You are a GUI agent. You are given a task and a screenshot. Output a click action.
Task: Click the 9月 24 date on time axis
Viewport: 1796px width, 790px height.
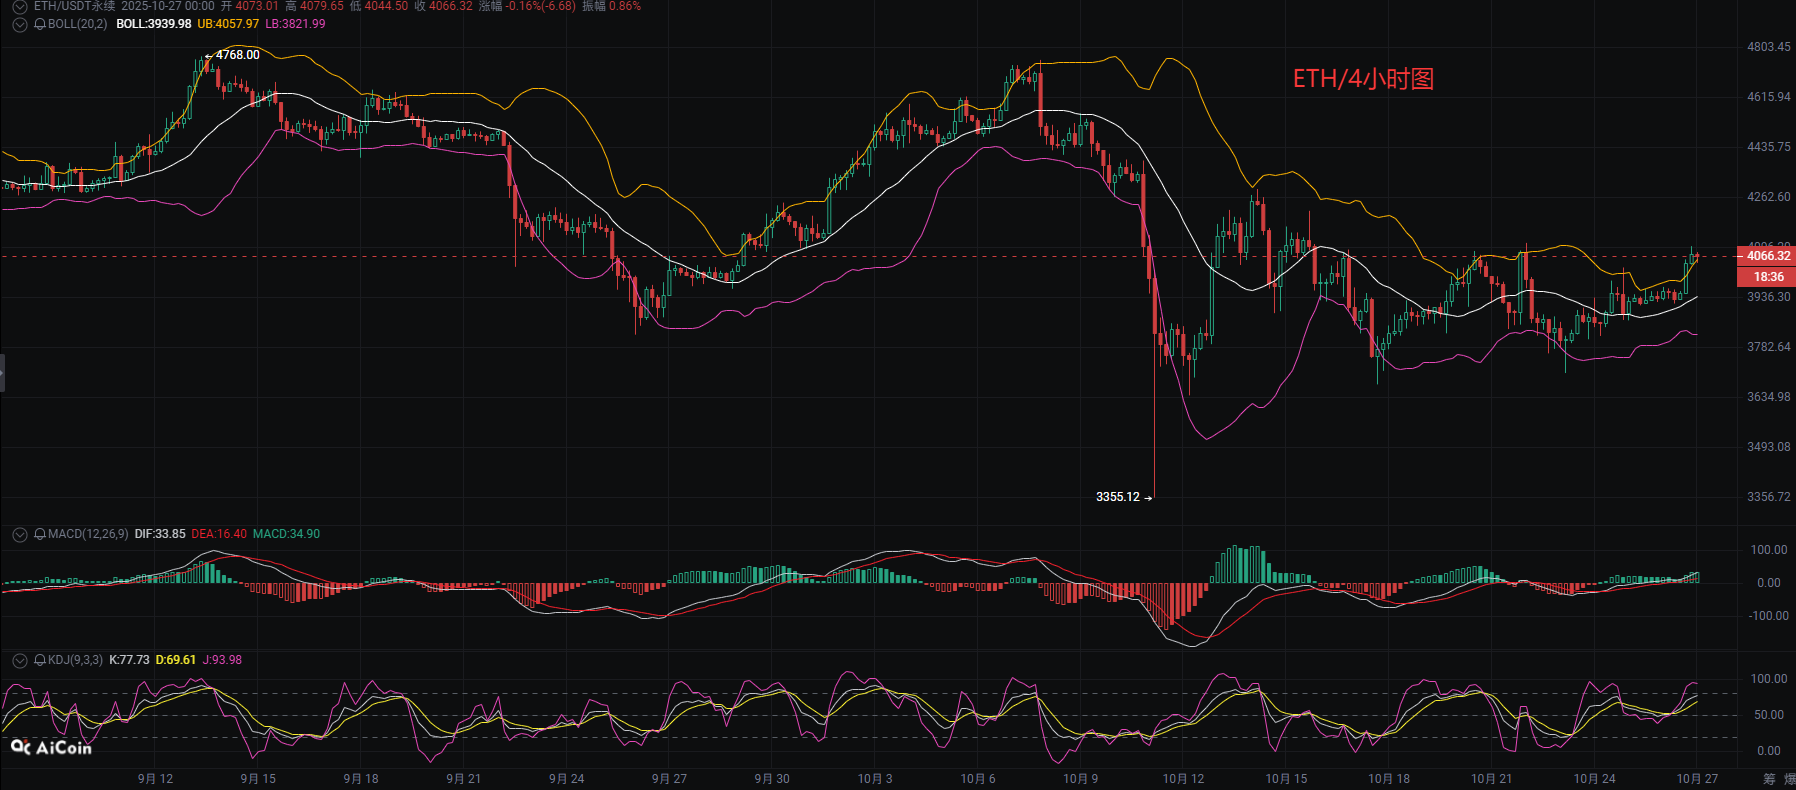(x=566, y=779)
